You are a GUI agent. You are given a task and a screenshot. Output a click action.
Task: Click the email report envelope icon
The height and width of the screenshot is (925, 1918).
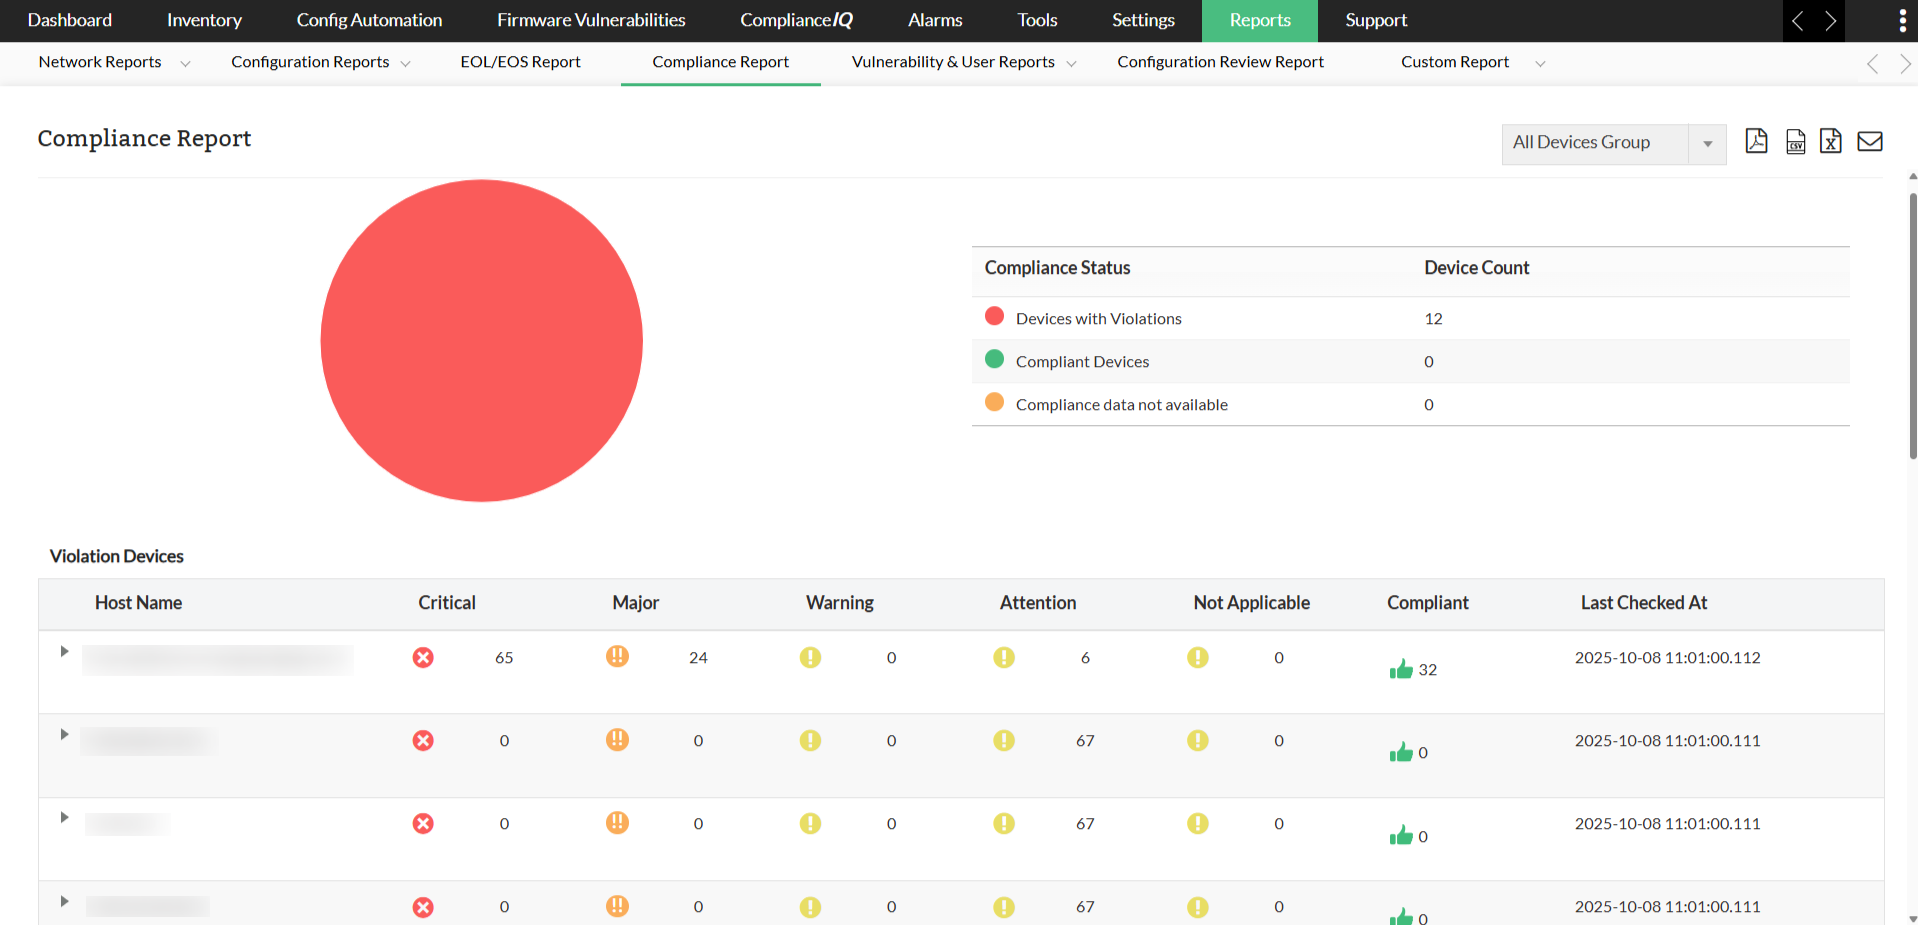pyautogui.click(x=1869, y=142)
